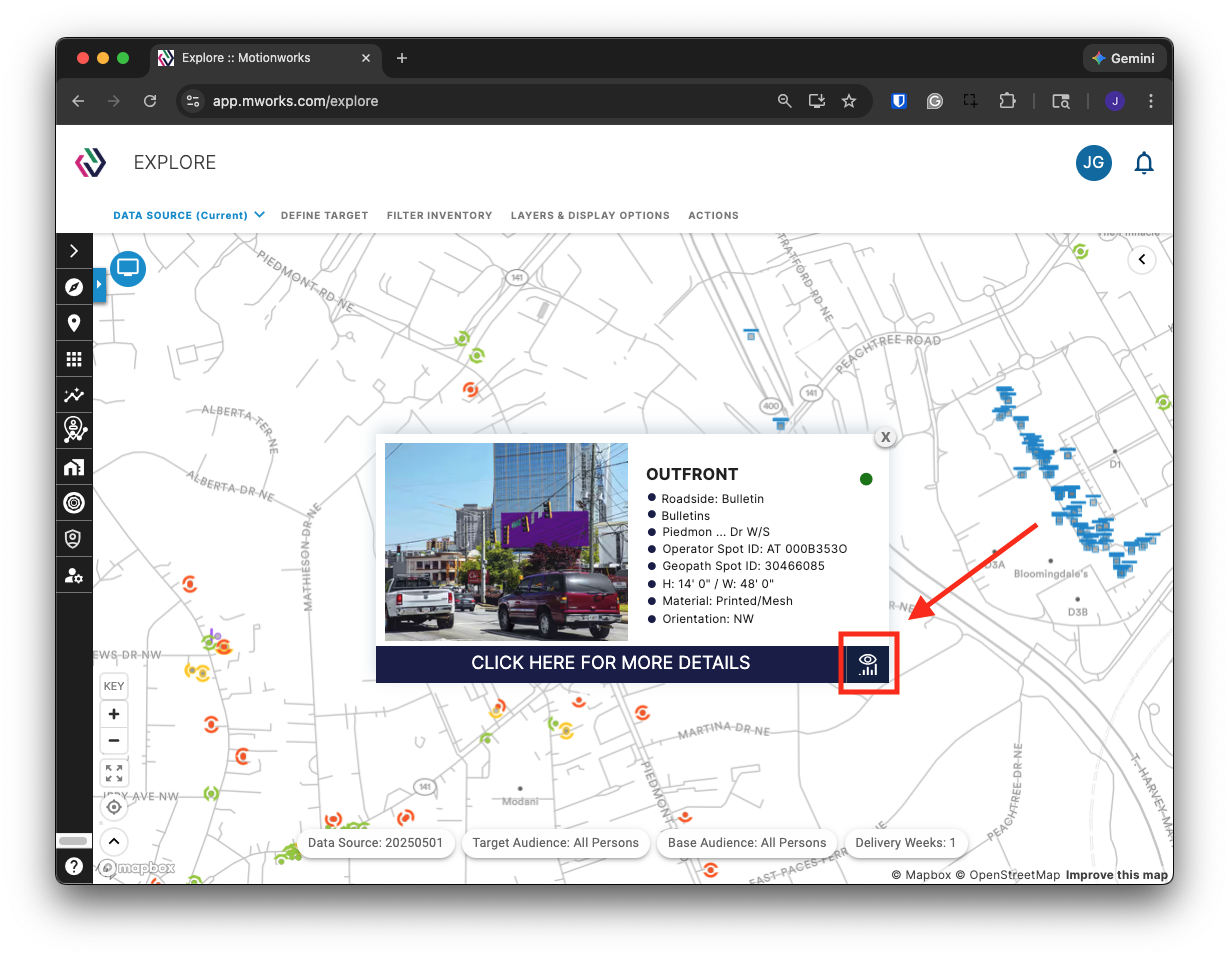Open the sparkle trend chart sidebar icon
1229x958 pixels.
[74, 395]
